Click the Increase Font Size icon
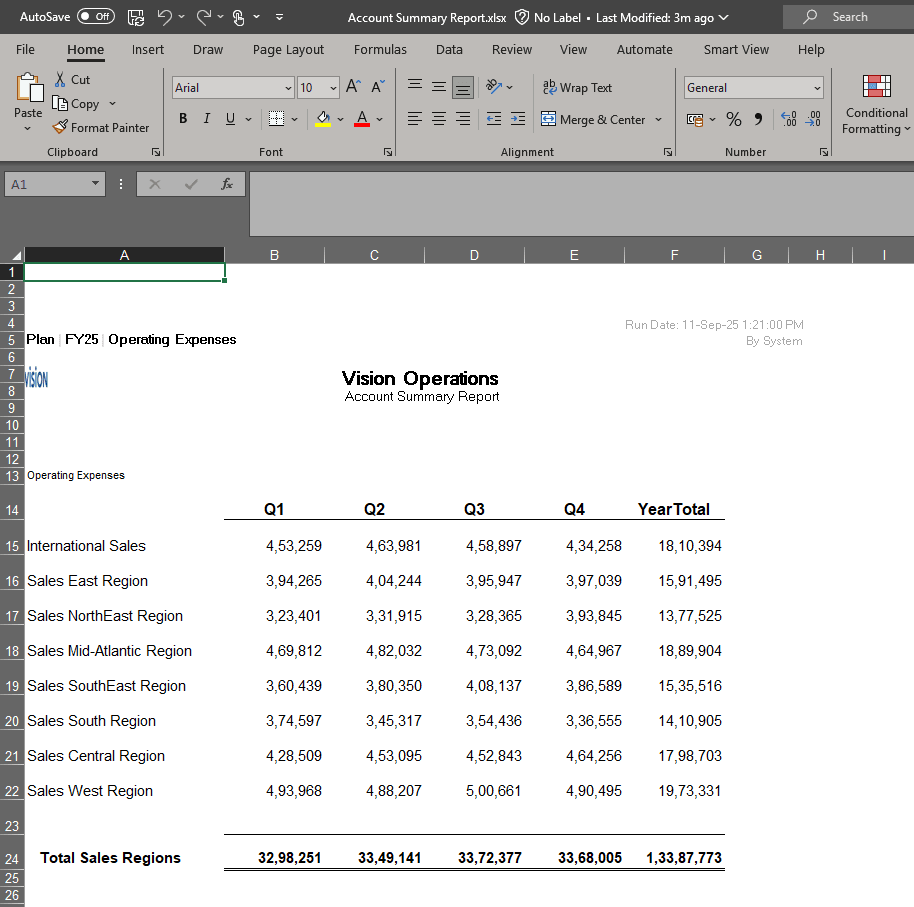This screenshot has height=907, width=914. tap(353, 88)
